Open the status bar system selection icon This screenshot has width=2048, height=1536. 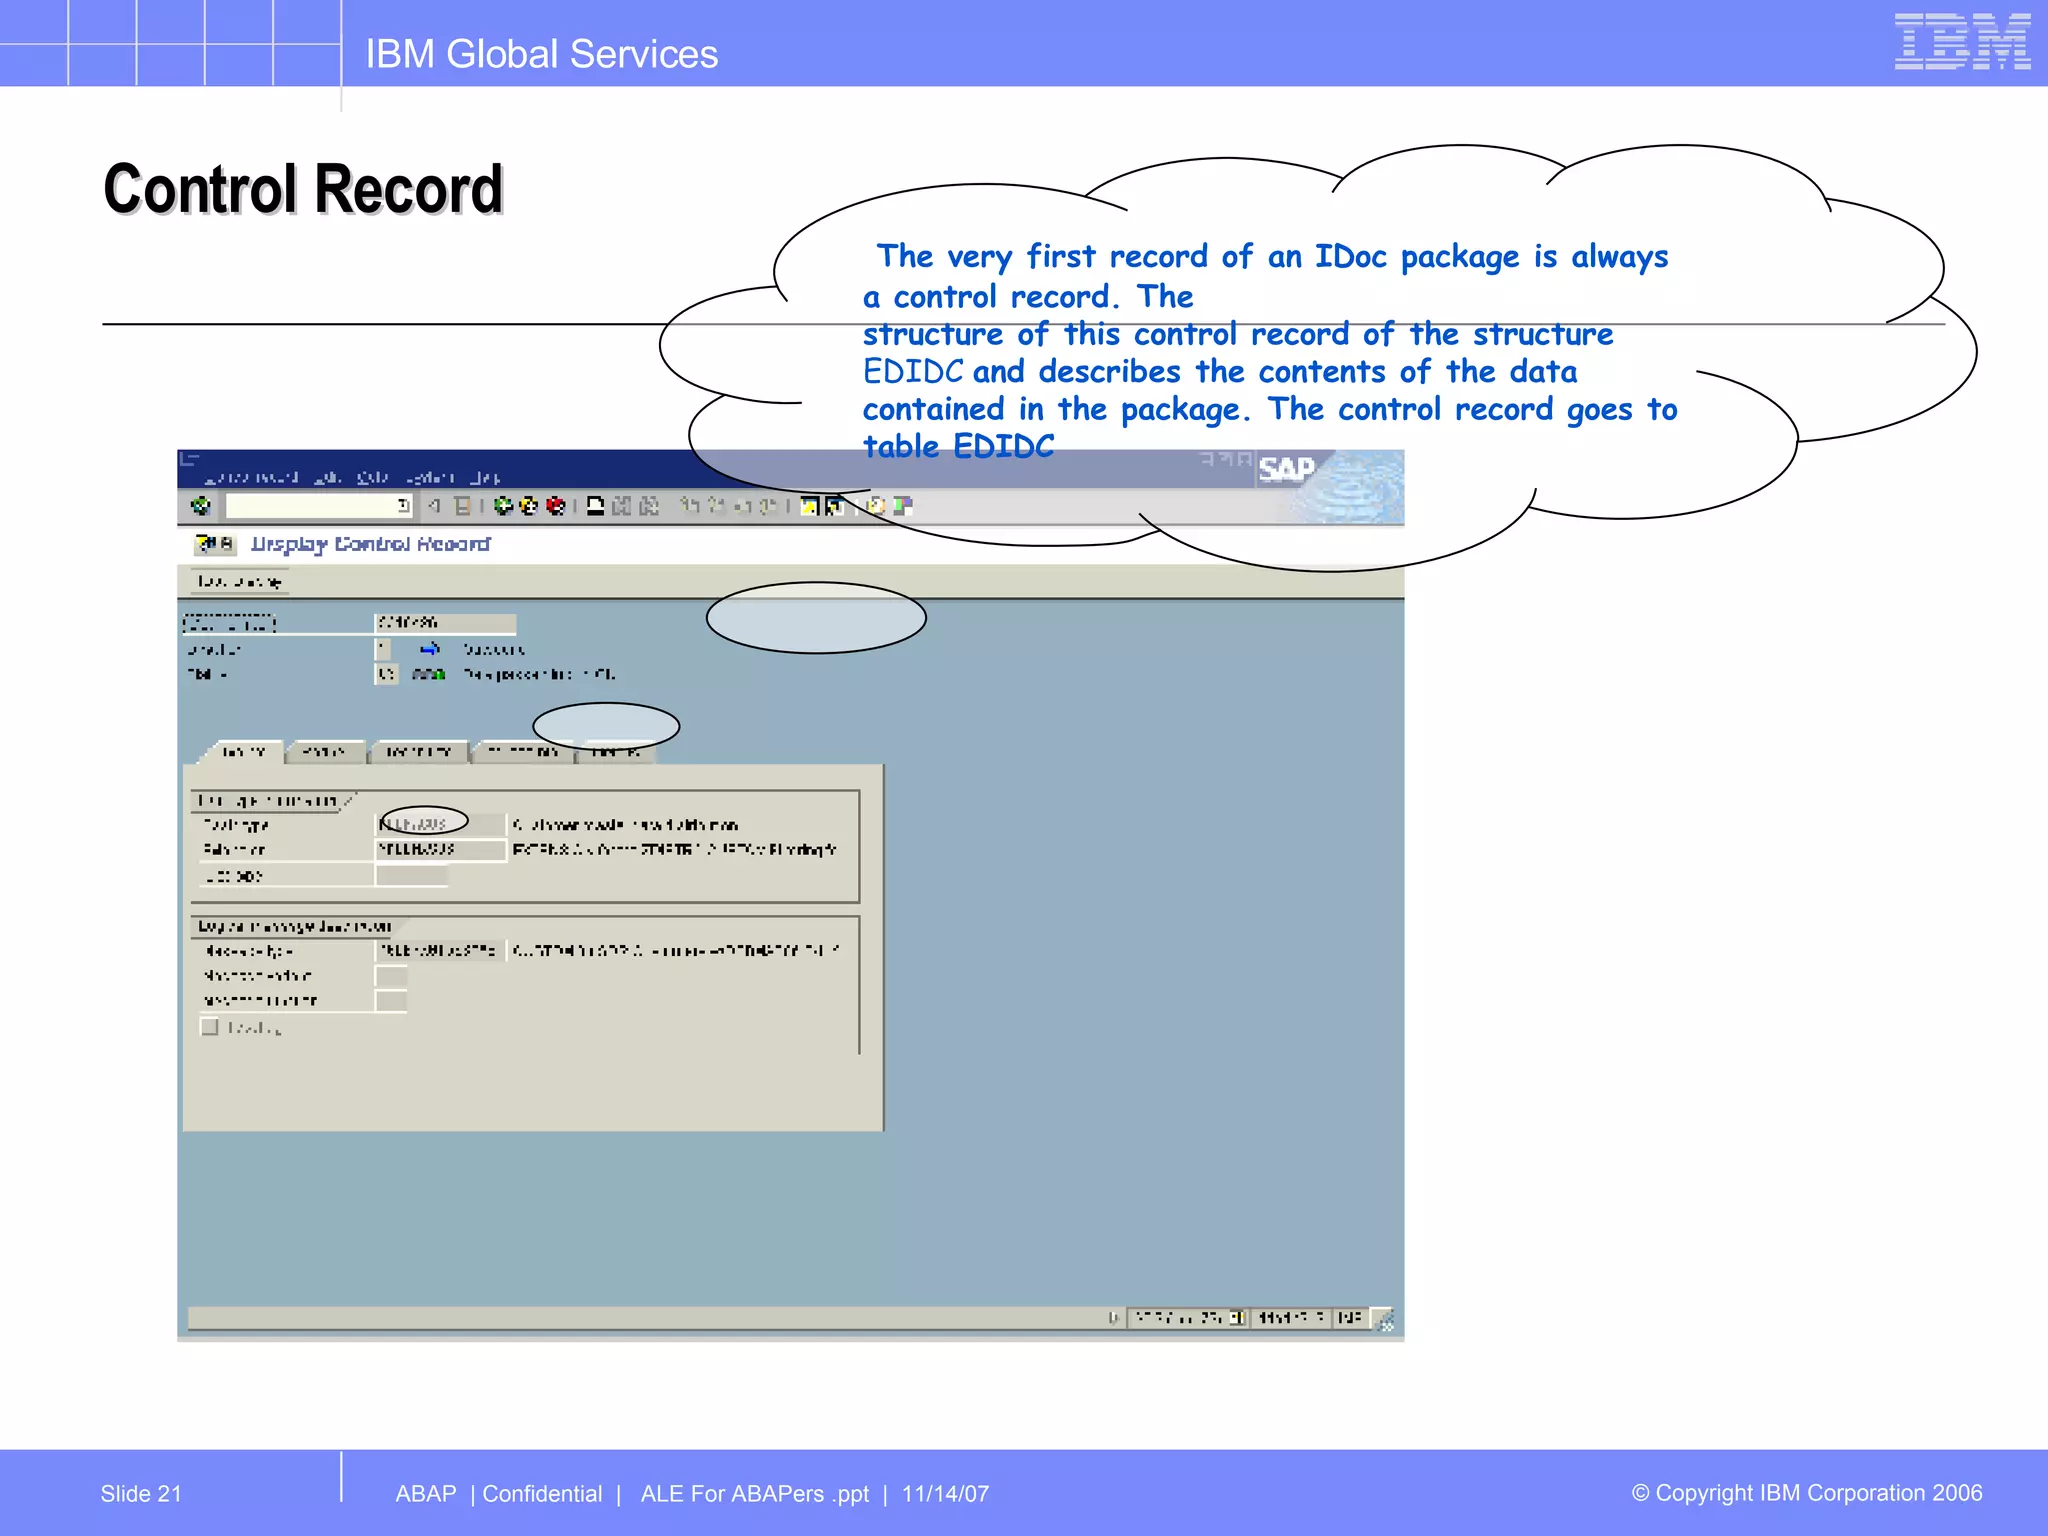coord(1237,1318)
